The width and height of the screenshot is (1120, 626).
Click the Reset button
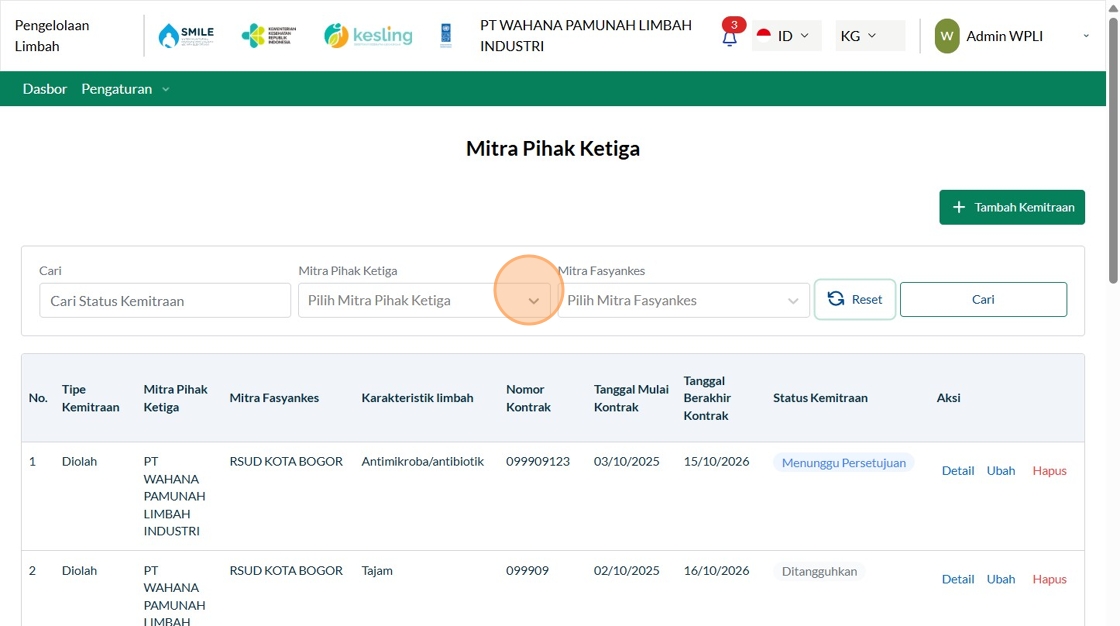[x=854, y=299]
